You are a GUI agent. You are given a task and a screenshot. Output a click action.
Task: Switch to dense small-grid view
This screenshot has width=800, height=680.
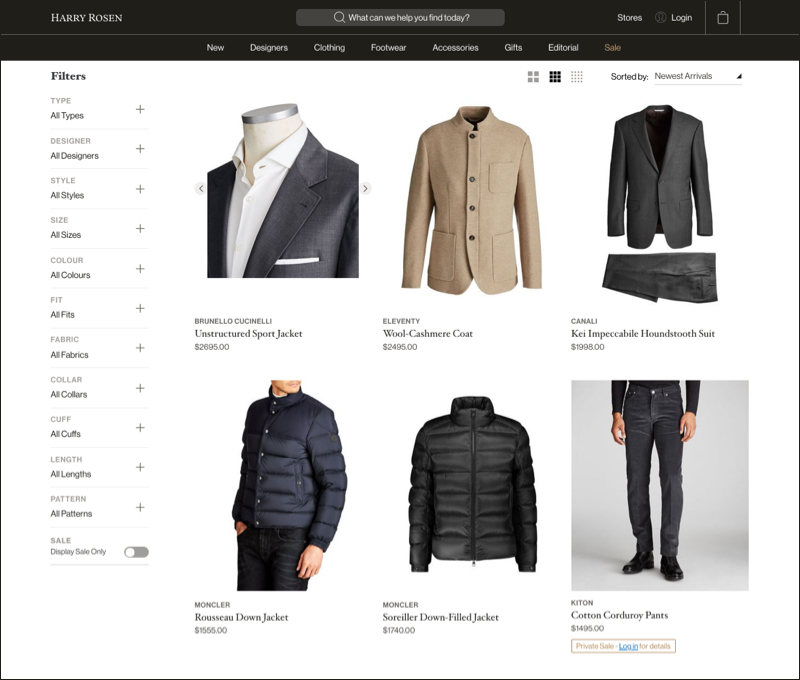point(577,77)
